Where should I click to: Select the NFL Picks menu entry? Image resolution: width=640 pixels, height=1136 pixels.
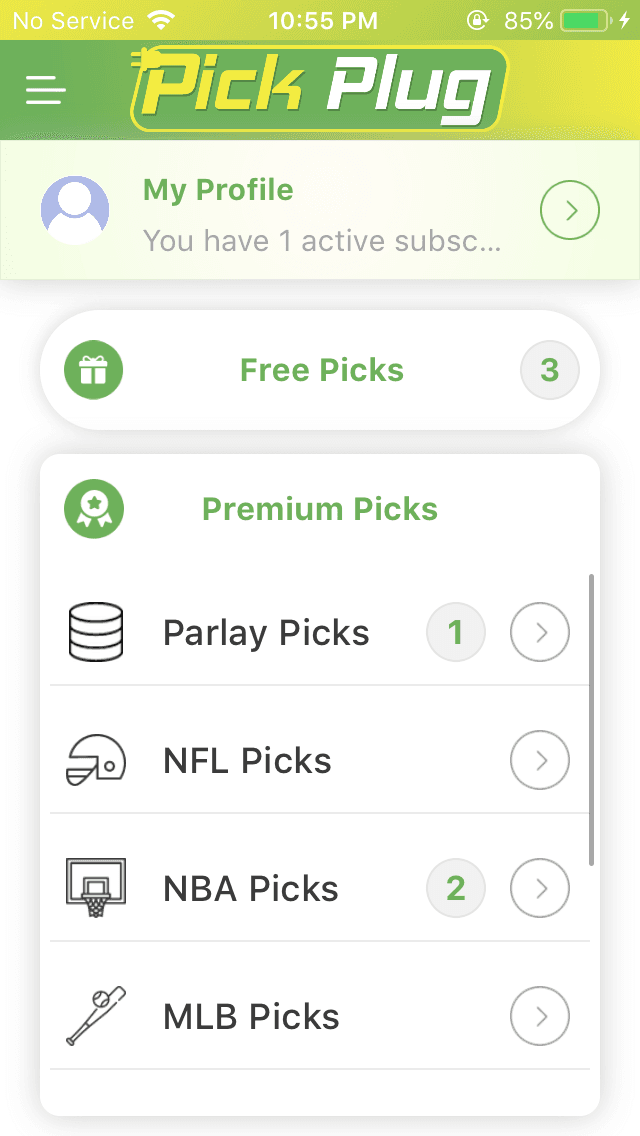(x=320, y=760)
